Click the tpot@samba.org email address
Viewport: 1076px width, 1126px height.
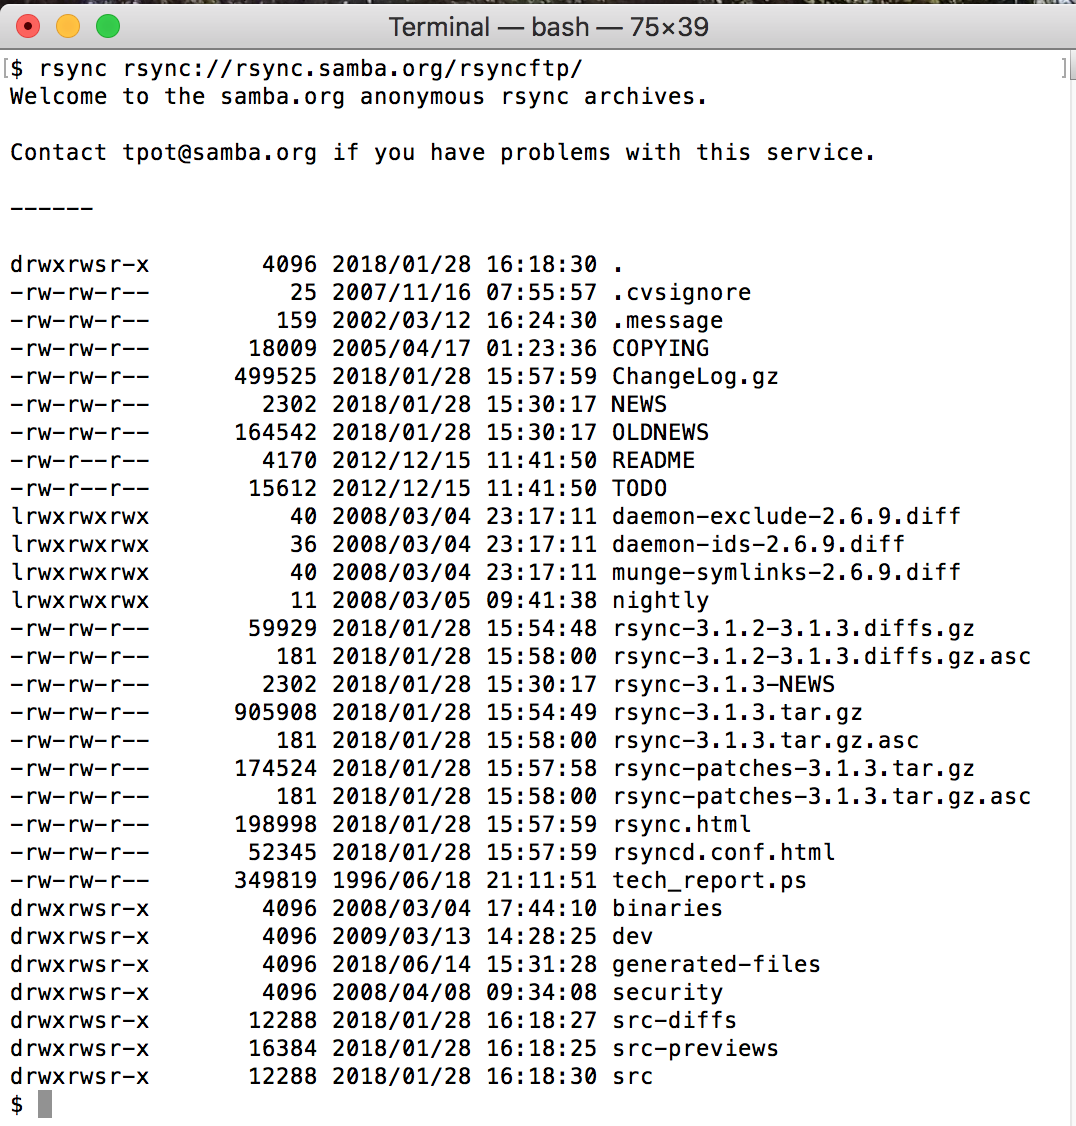pyautogui.click(x=220, y=153)
